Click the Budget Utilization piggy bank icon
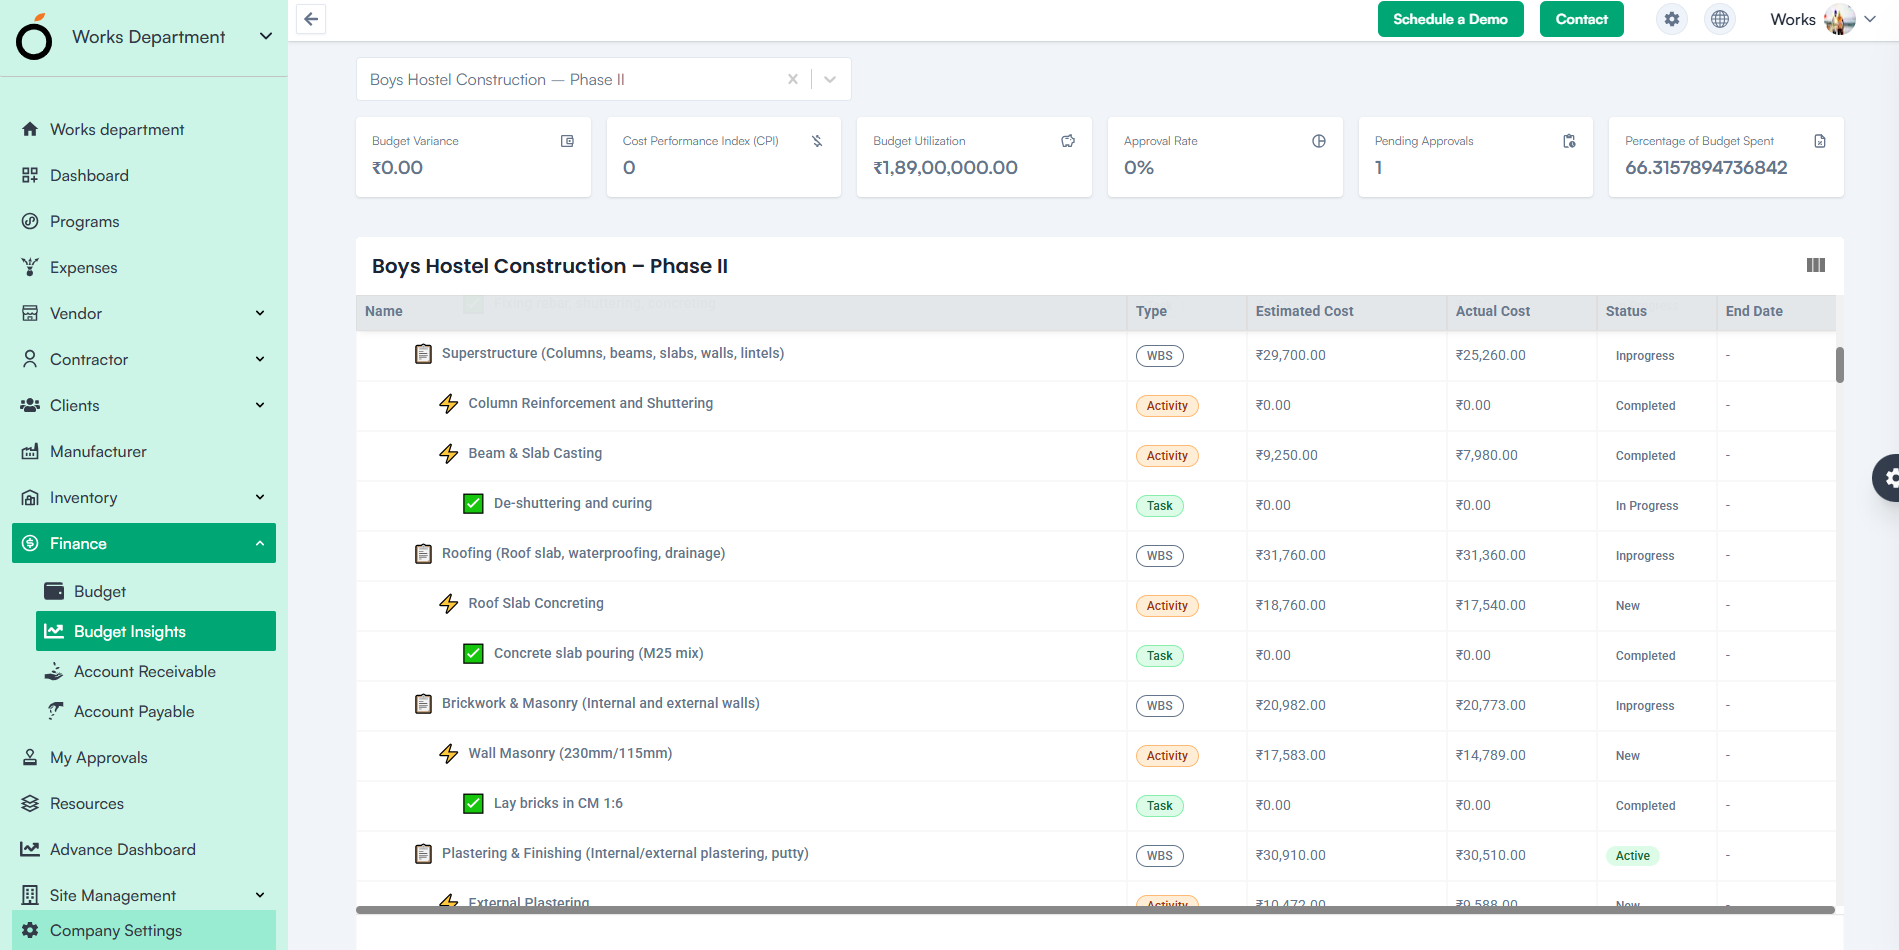Screen dimensions: 1899x950 (1068, 141)
